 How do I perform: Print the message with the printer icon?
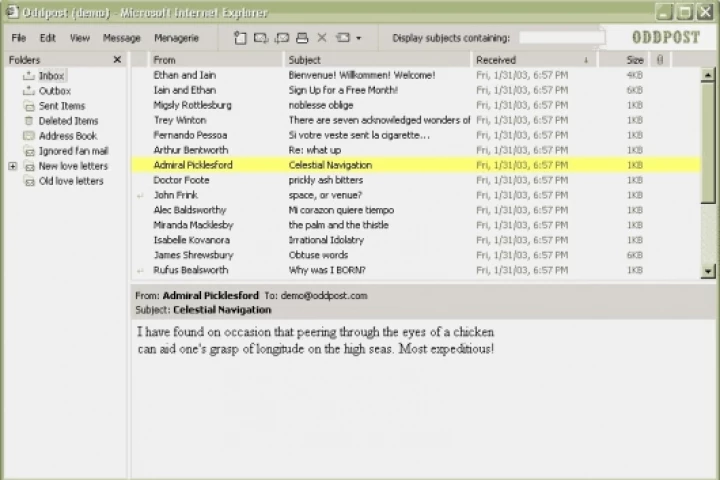[302, 38]
